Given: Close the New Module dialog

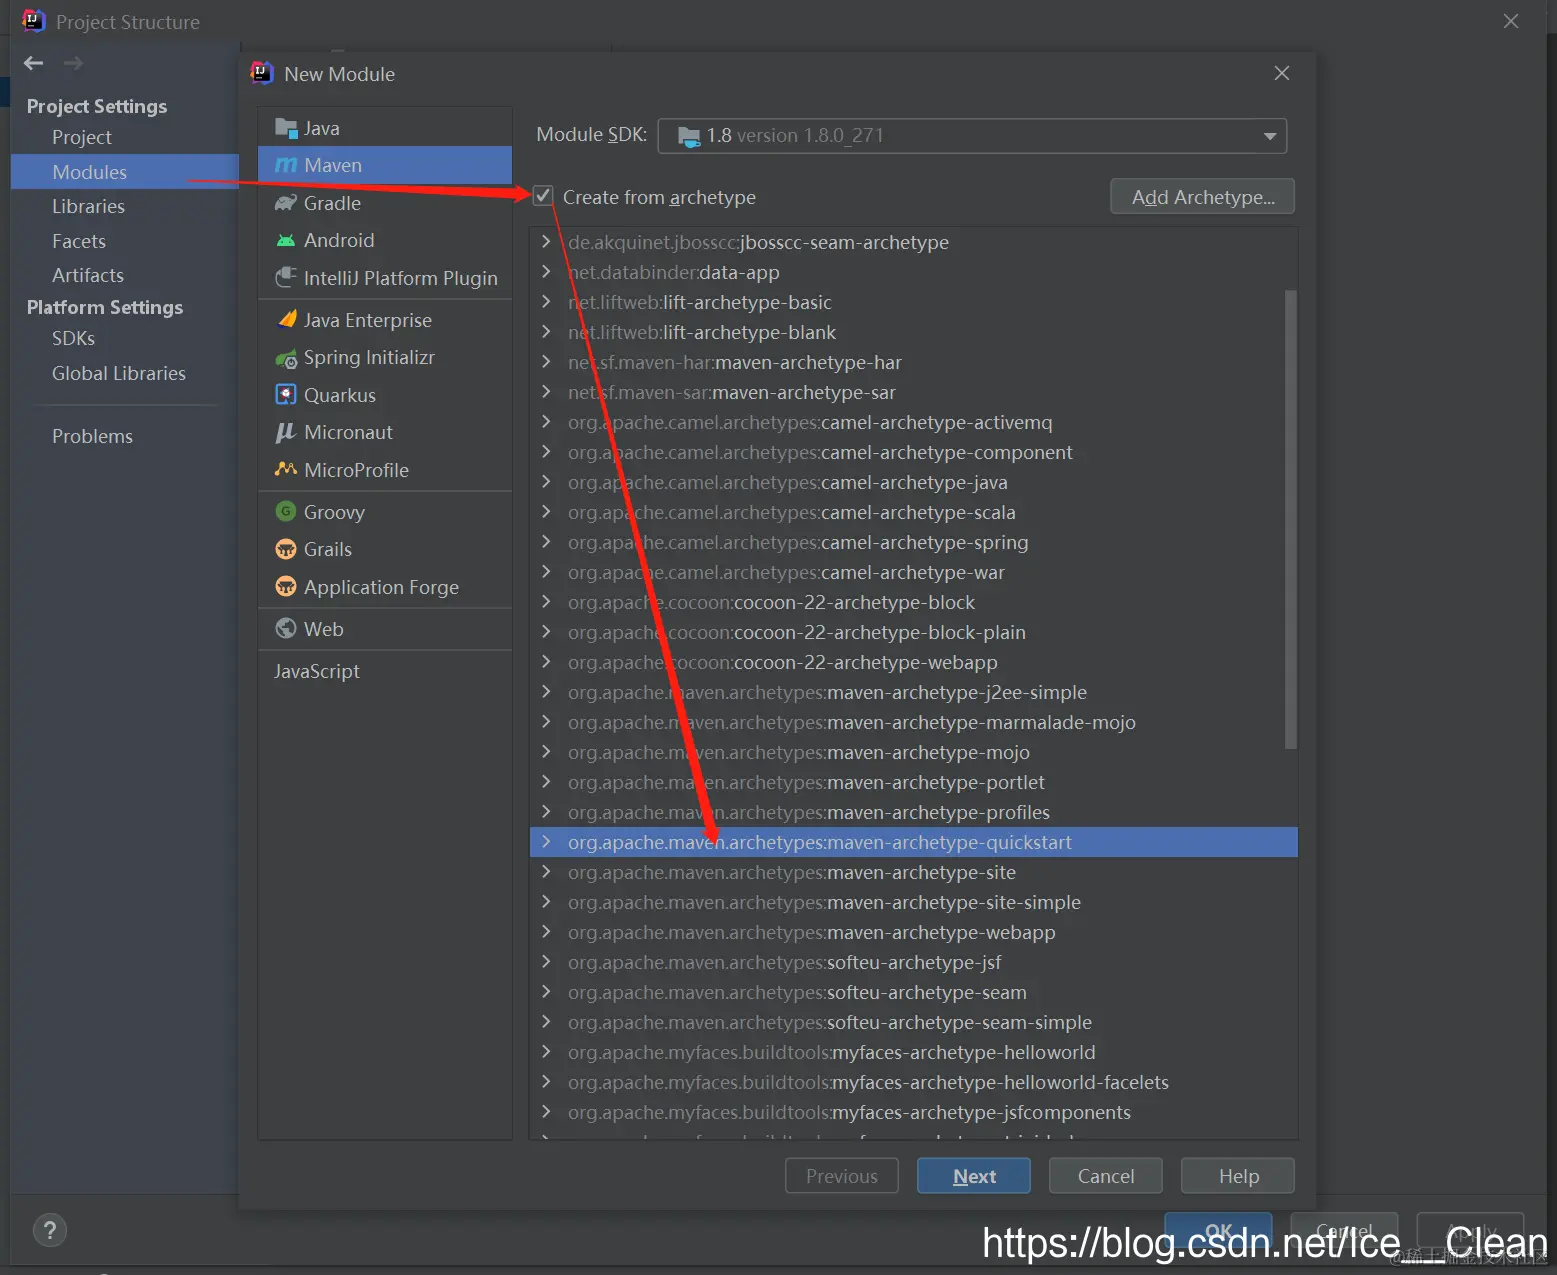Looking at the screenshot, I should (1282, 73).
